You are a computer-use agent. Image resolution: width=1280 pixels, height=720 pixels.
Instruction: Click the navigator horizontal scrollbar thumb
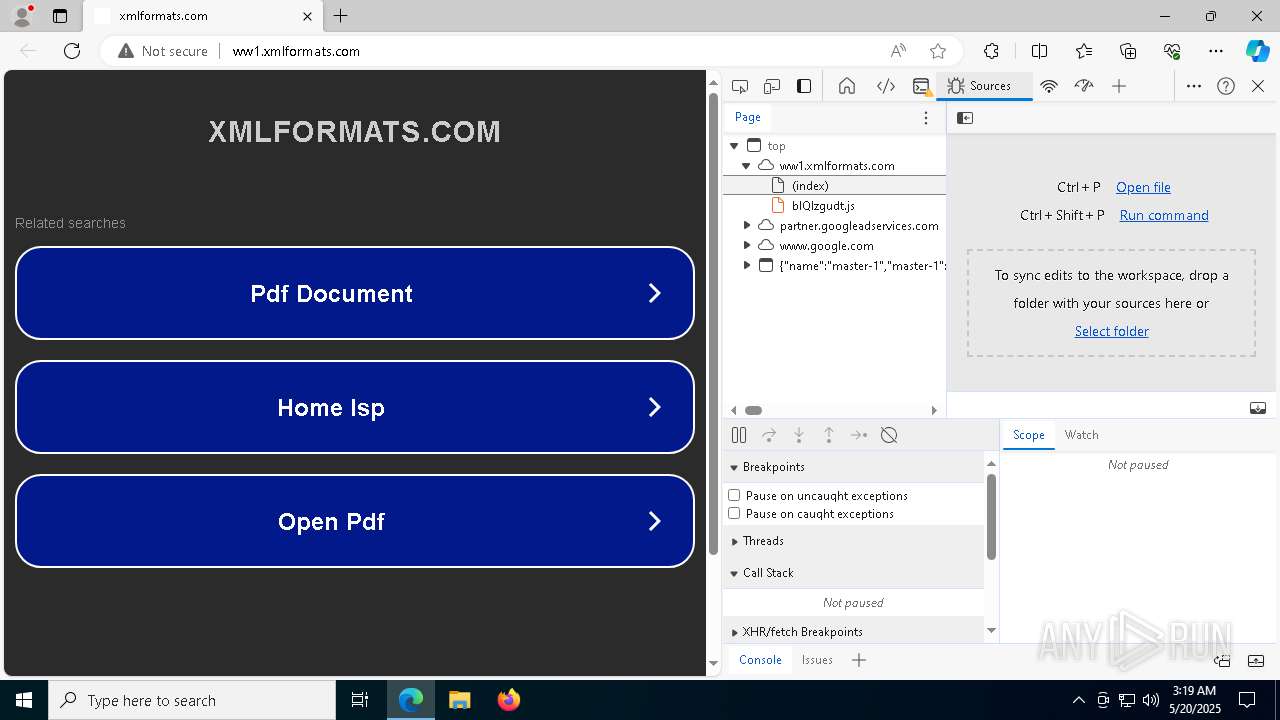(753, 410)
